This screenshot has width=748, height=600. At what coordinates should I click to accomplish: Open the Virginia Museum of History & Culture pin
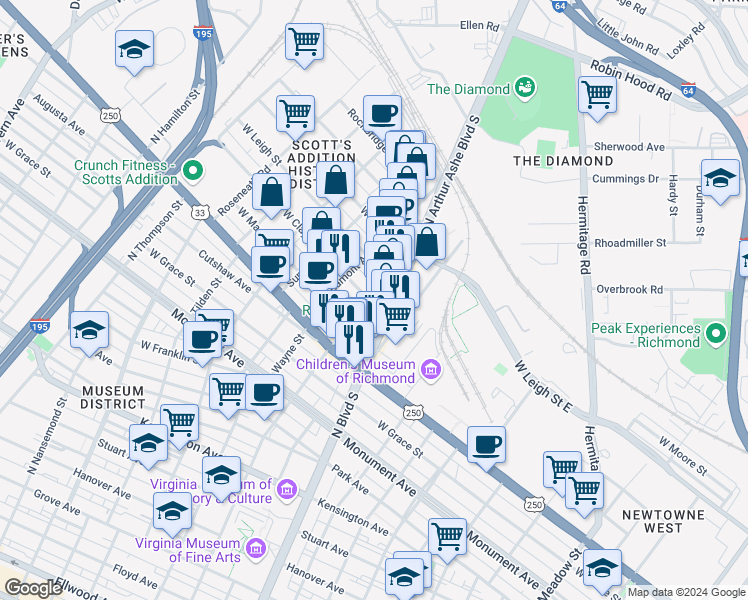pyautogui.click(x=287, y=489)
